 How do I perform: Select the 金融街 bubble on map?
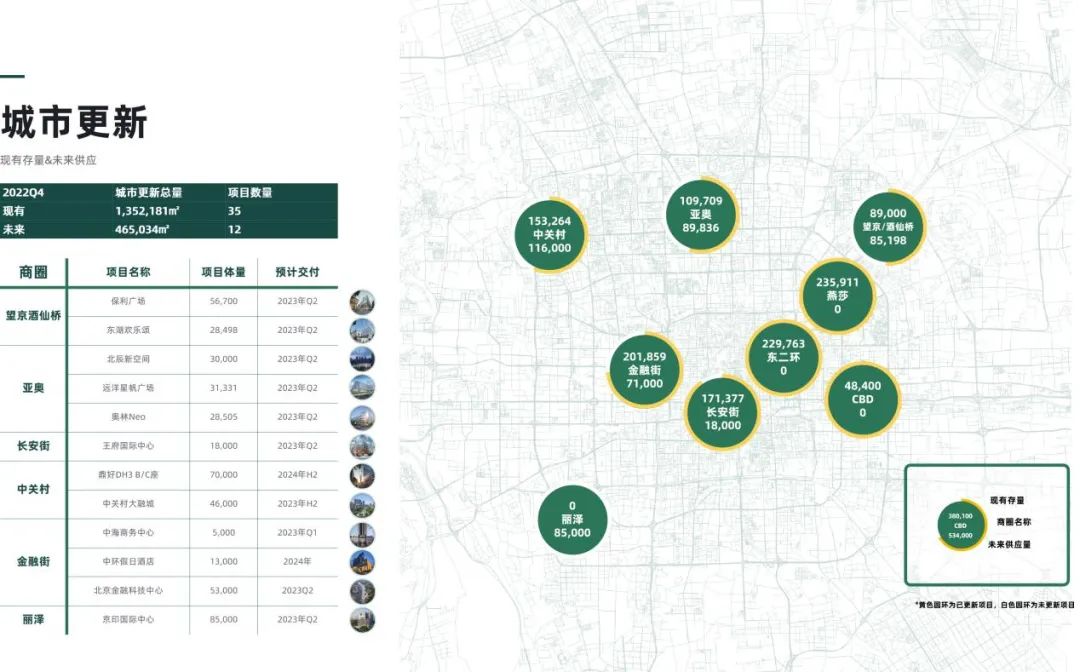tap(645, 370)
